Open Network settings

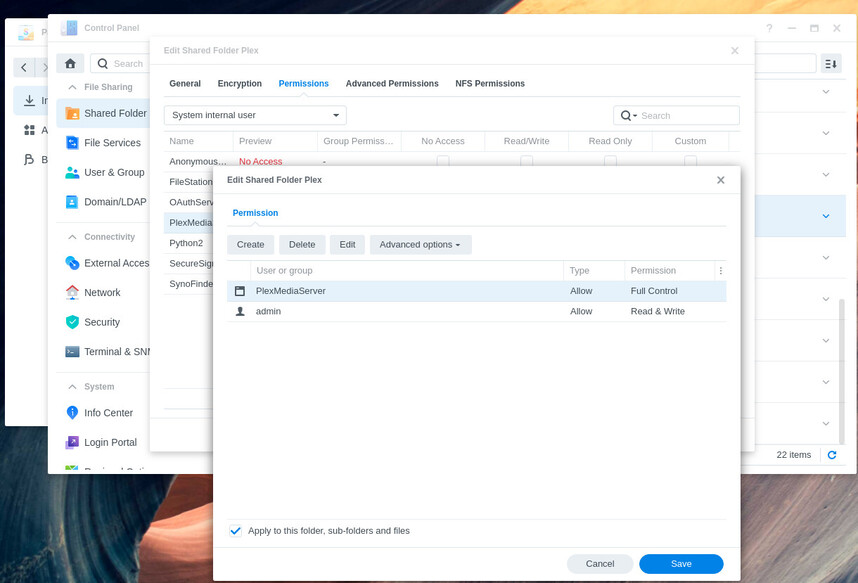click(x=103, y=293)
